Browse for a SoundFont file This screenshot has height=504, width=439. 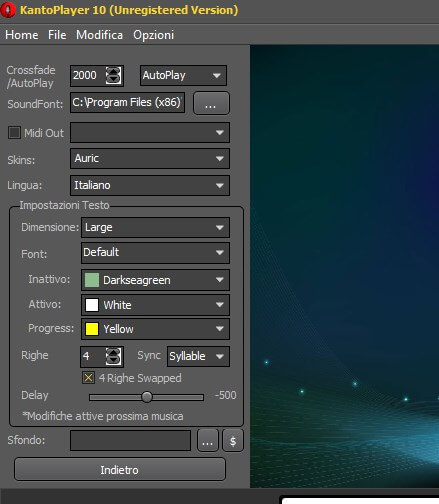click(x=211, y=103)
